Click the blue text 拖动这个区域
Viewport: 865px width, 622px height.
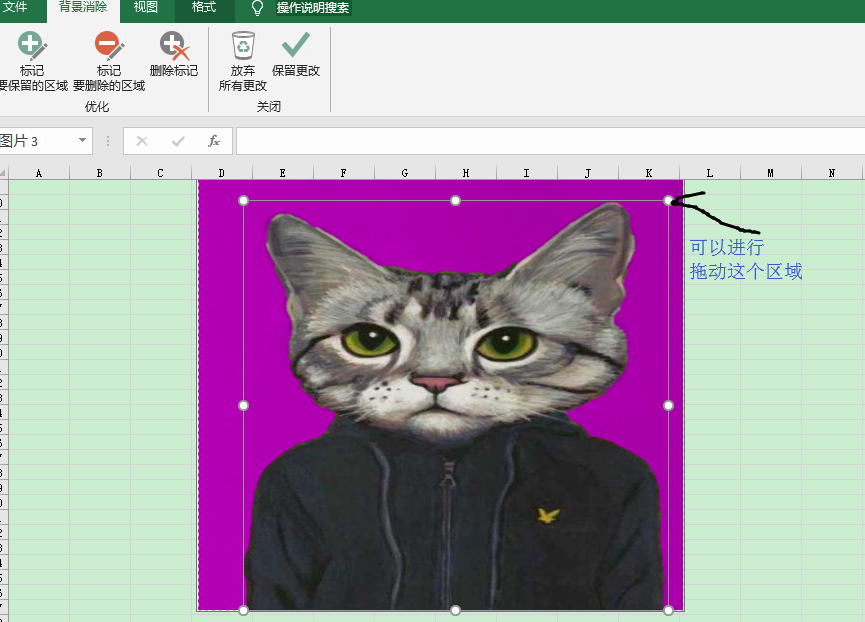[x=746, y=271]
